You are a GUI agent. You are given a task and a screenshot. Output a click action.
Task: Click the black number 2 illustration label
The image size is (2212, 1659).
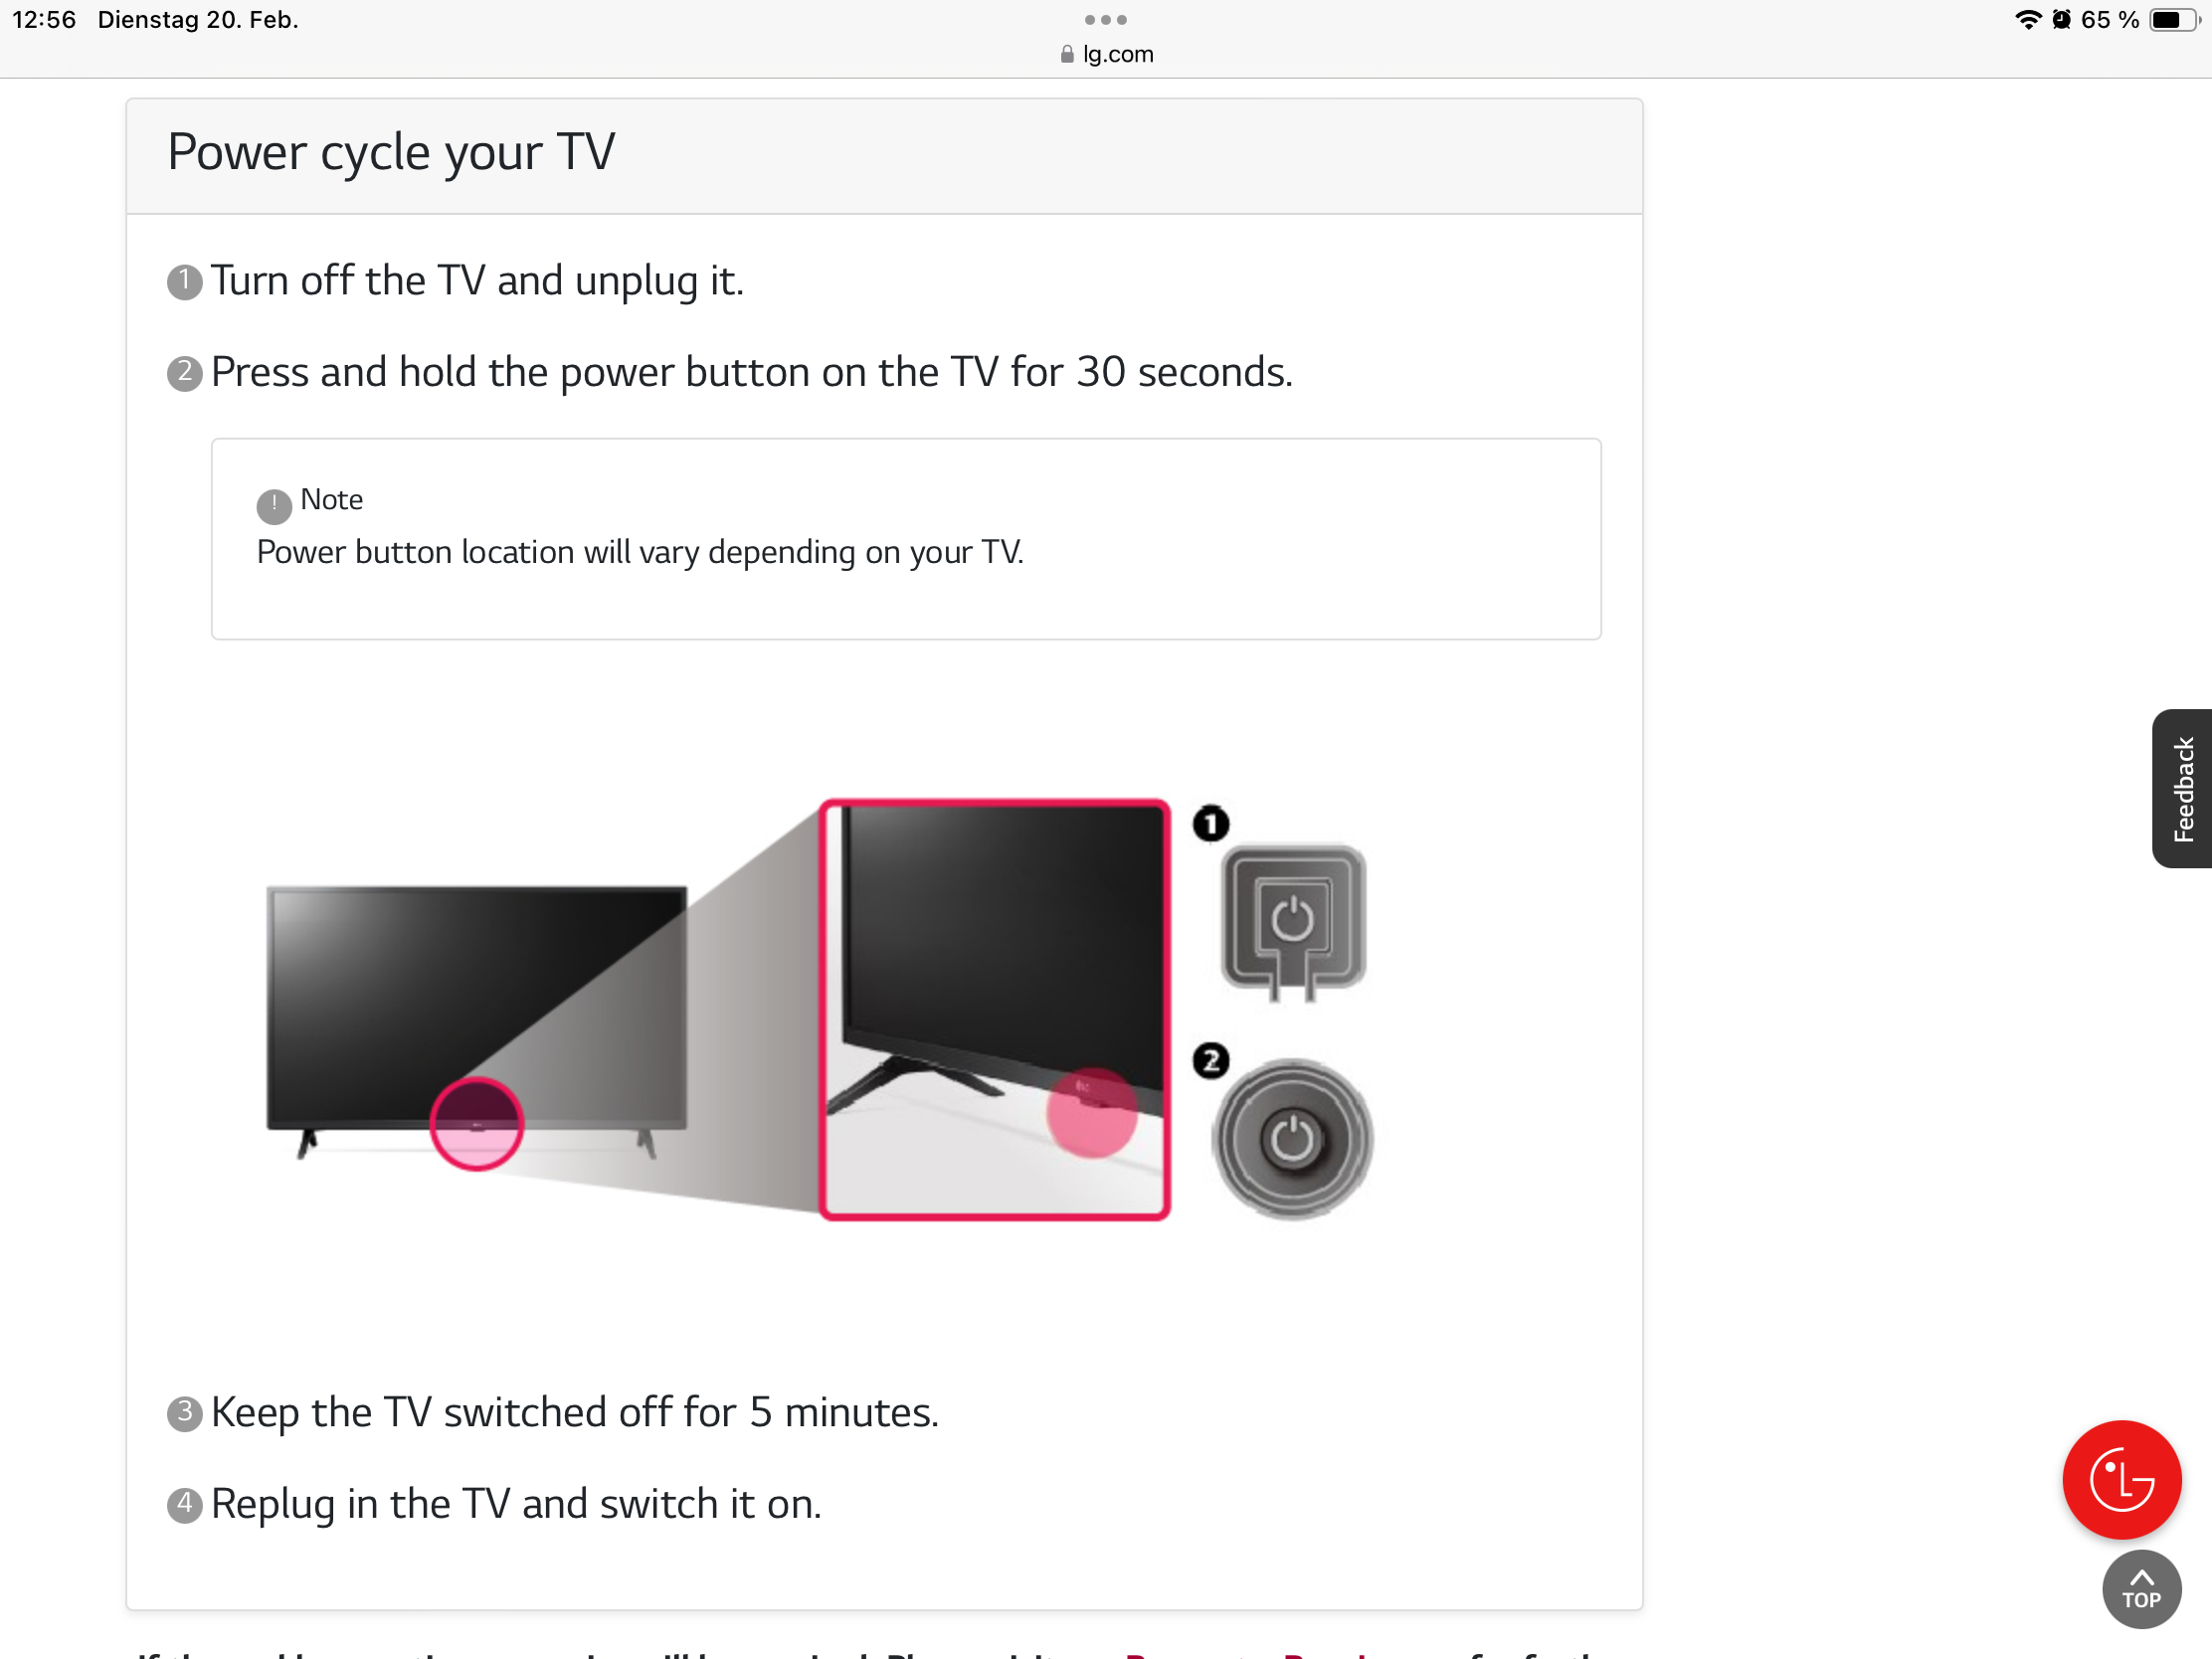click(x=1211, y=1060)
